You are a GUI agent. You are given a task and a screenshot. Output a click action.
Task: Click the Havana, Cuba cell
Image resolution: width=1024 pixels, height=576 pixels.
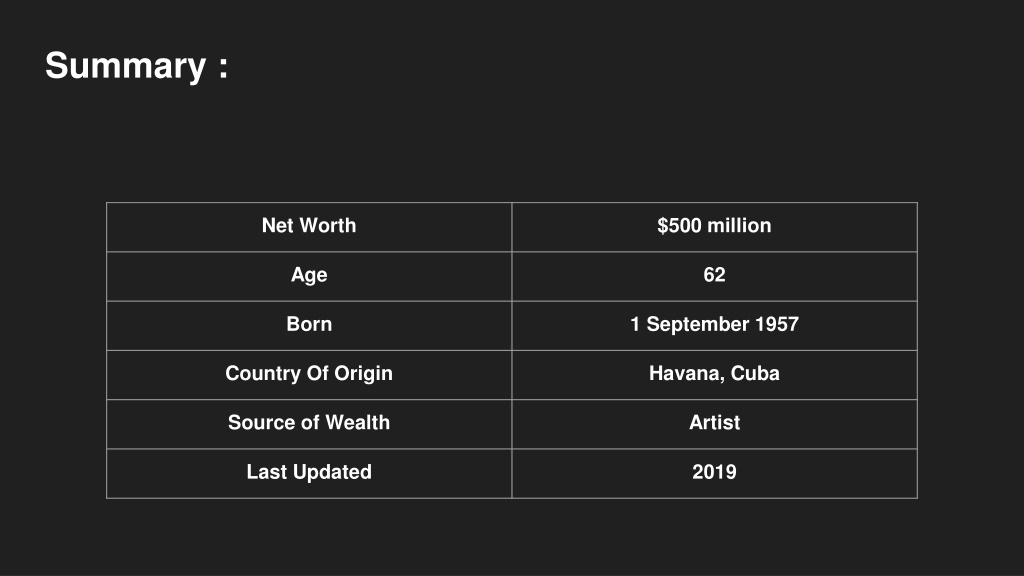point(714,375)
